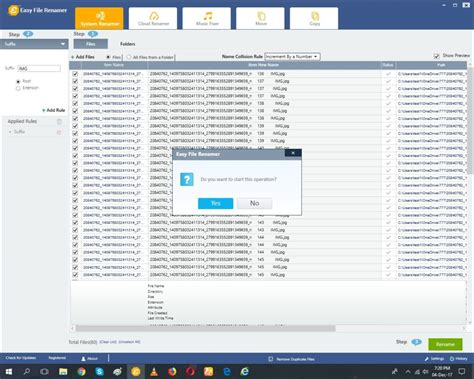Select the Extension radio option

(18, 88)
